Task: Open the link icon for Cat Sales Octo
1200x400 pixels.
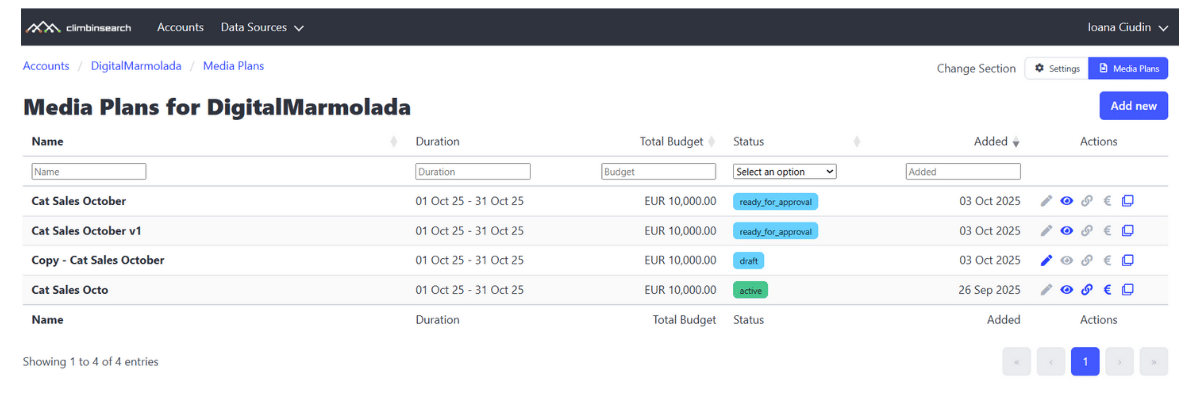Action: [x=1087, y=290]
